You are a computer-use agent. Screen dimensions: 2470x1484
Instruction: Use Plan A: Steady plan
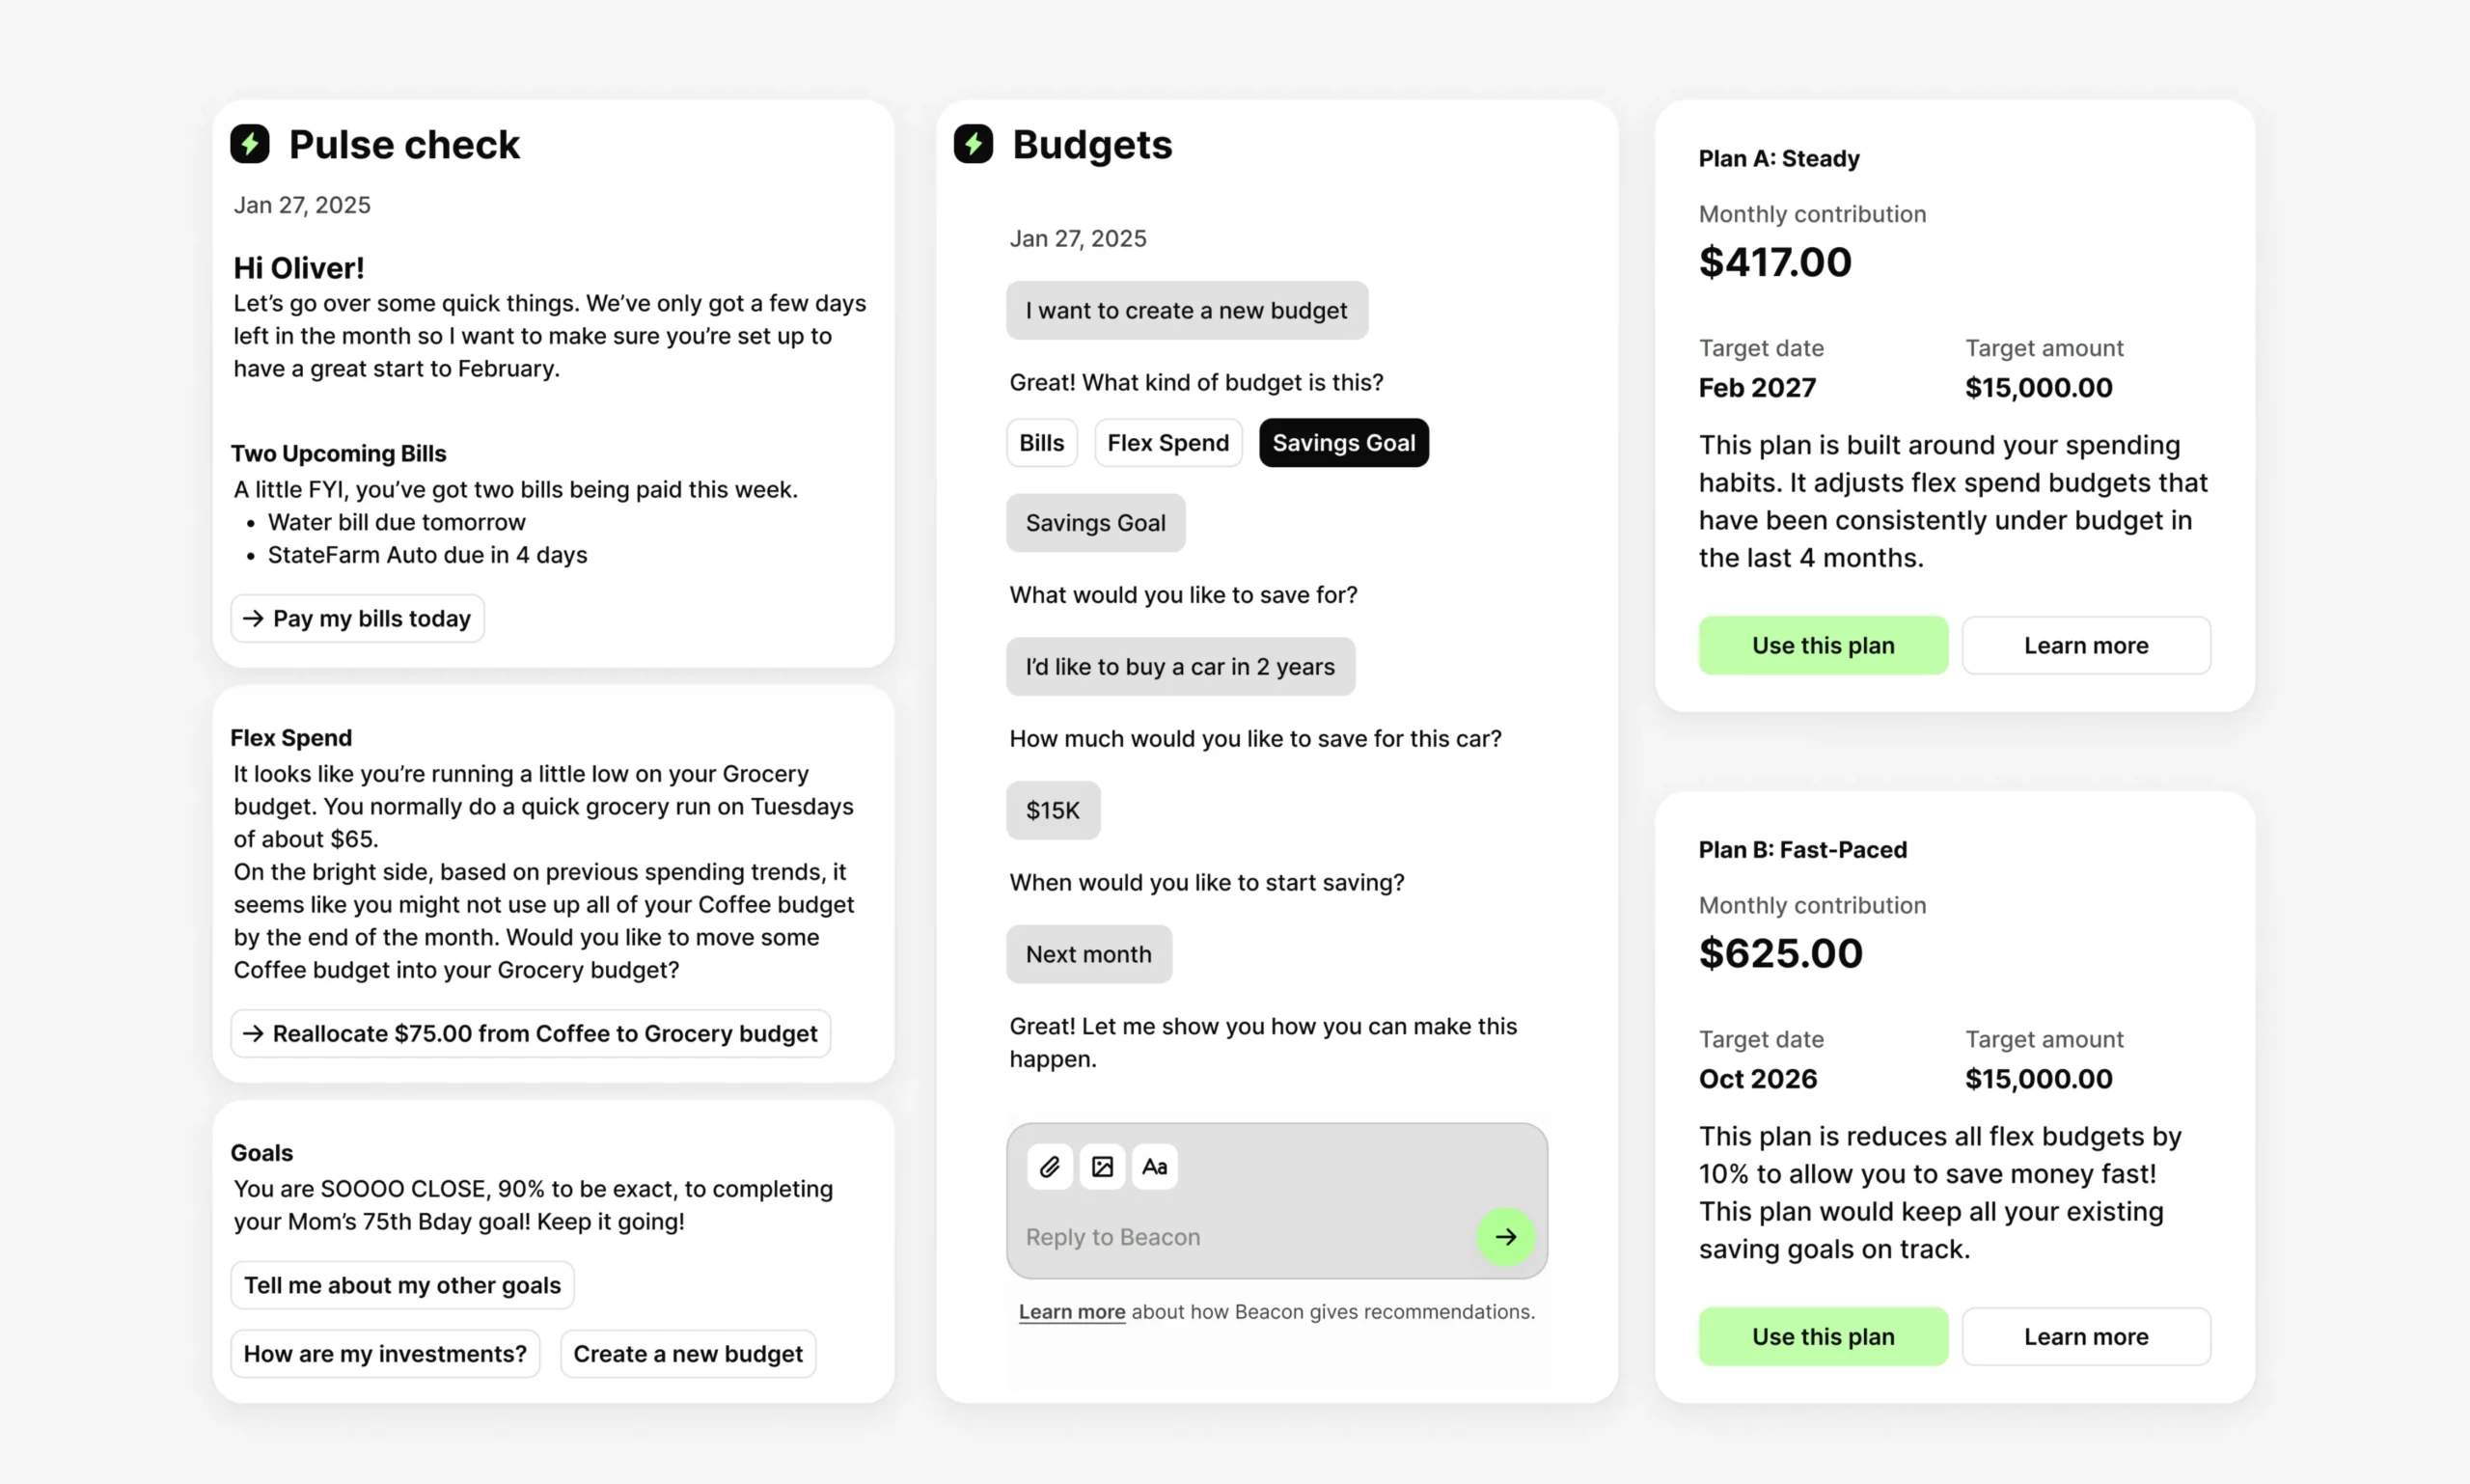point(1822,645)
